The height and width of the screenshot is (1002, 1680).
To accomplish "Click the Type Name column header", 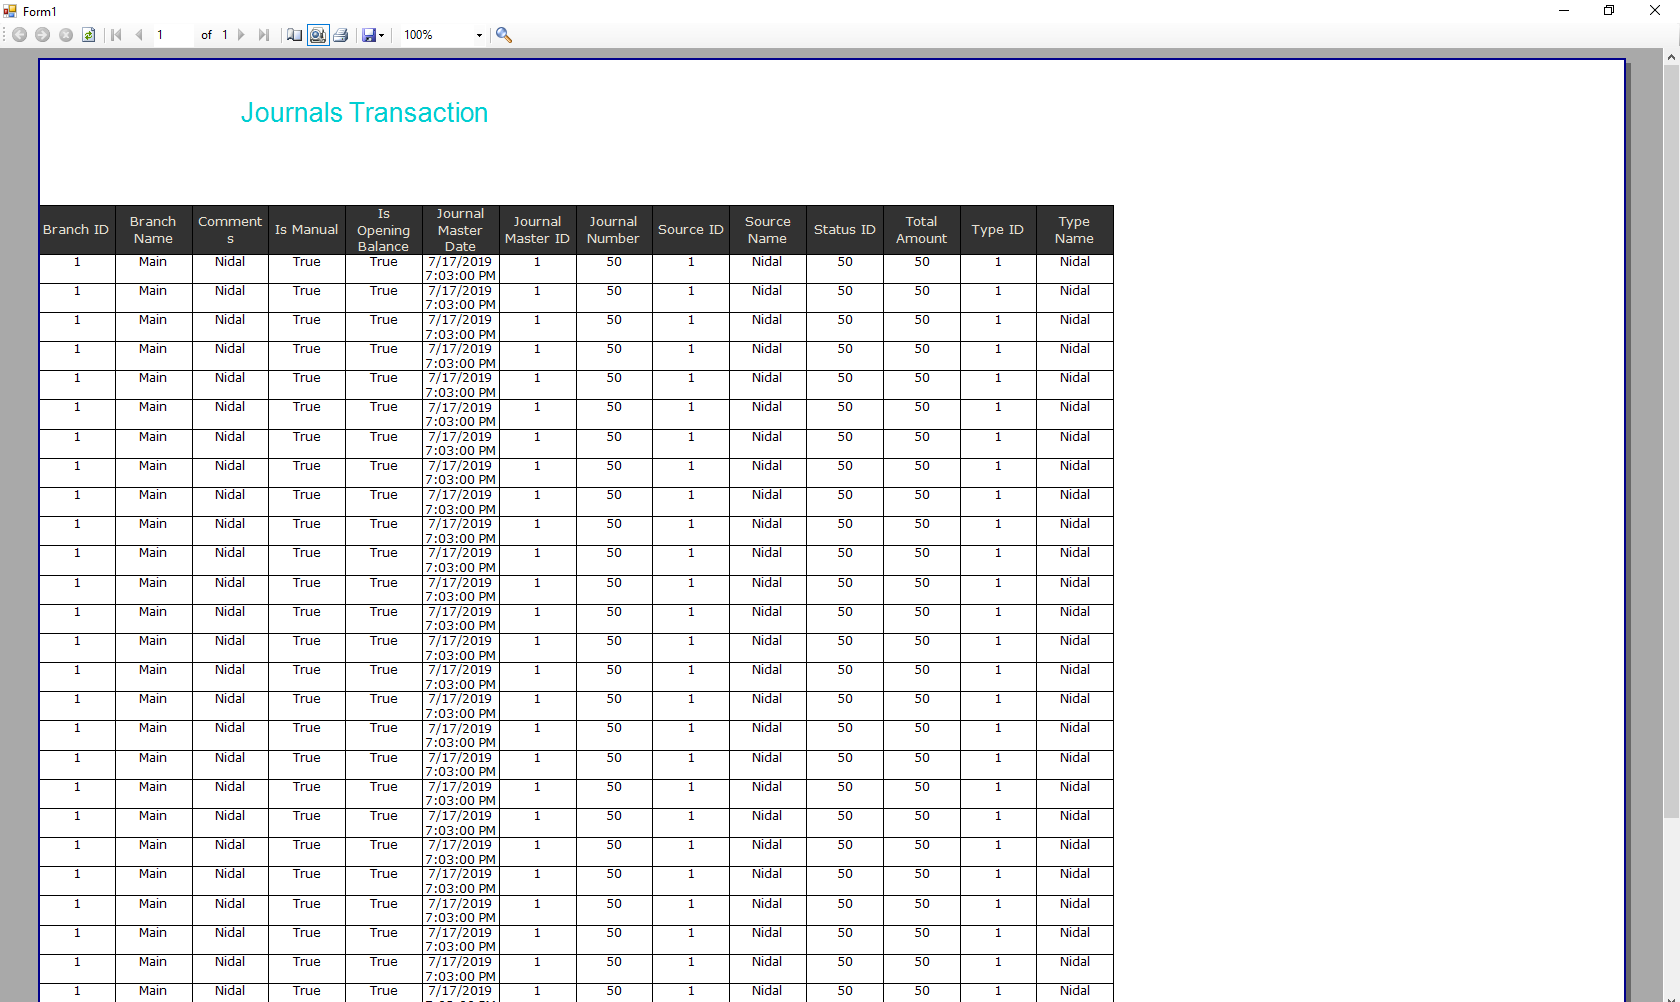I will [1075, 230].
